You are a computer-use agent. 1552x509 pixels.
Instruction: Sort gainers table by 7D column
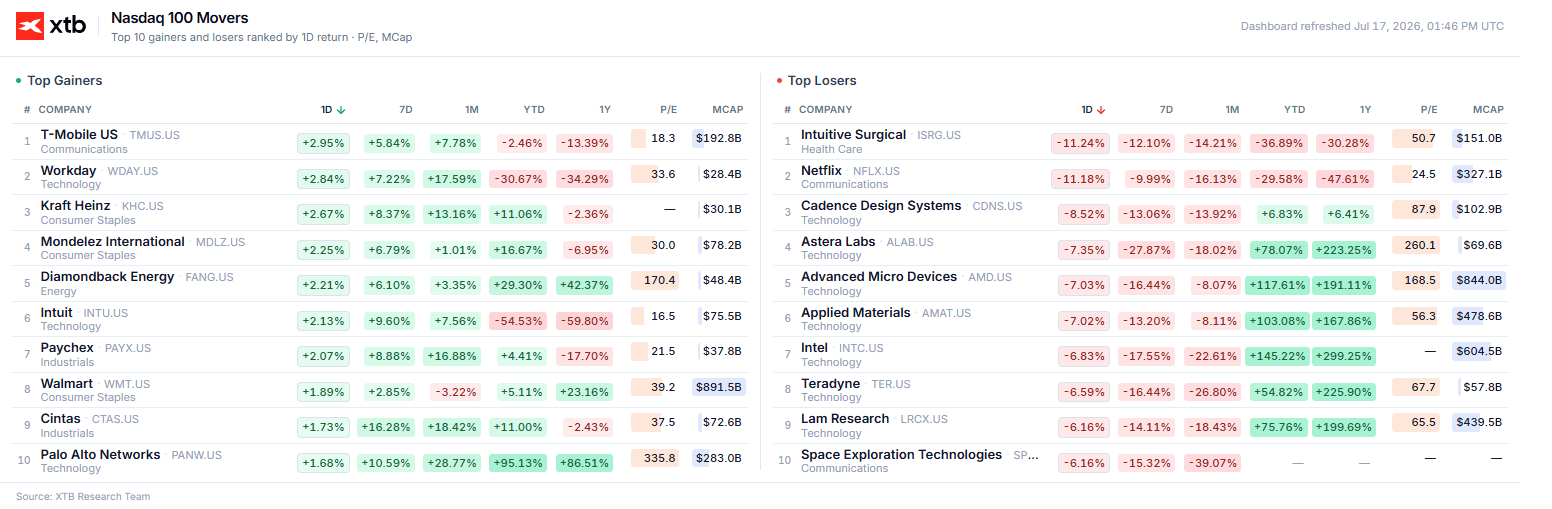405,110
